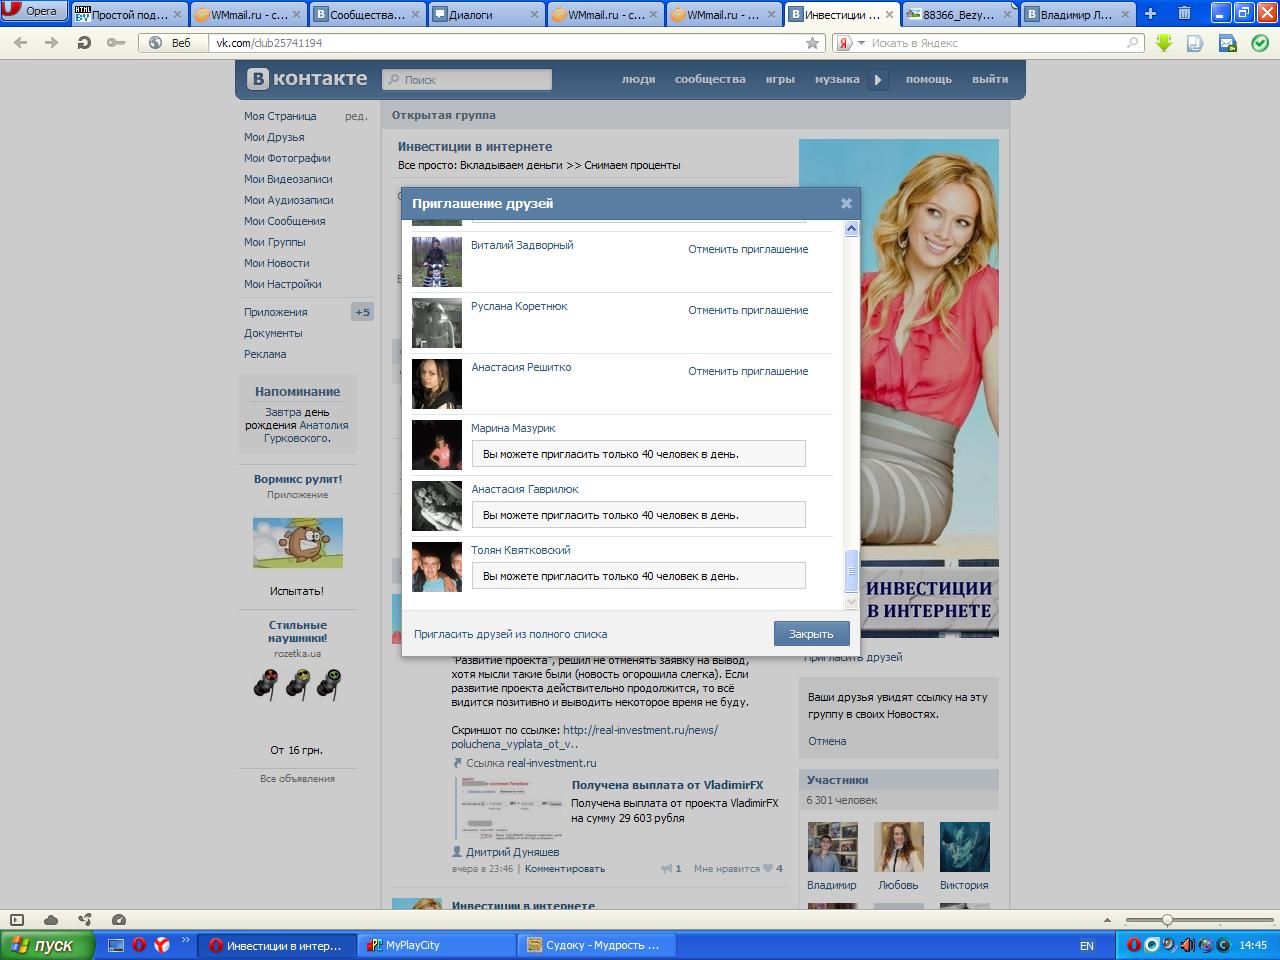Click the VKontakte logo in the header
Screen dimensions: 1280x960
pos(308,79)
